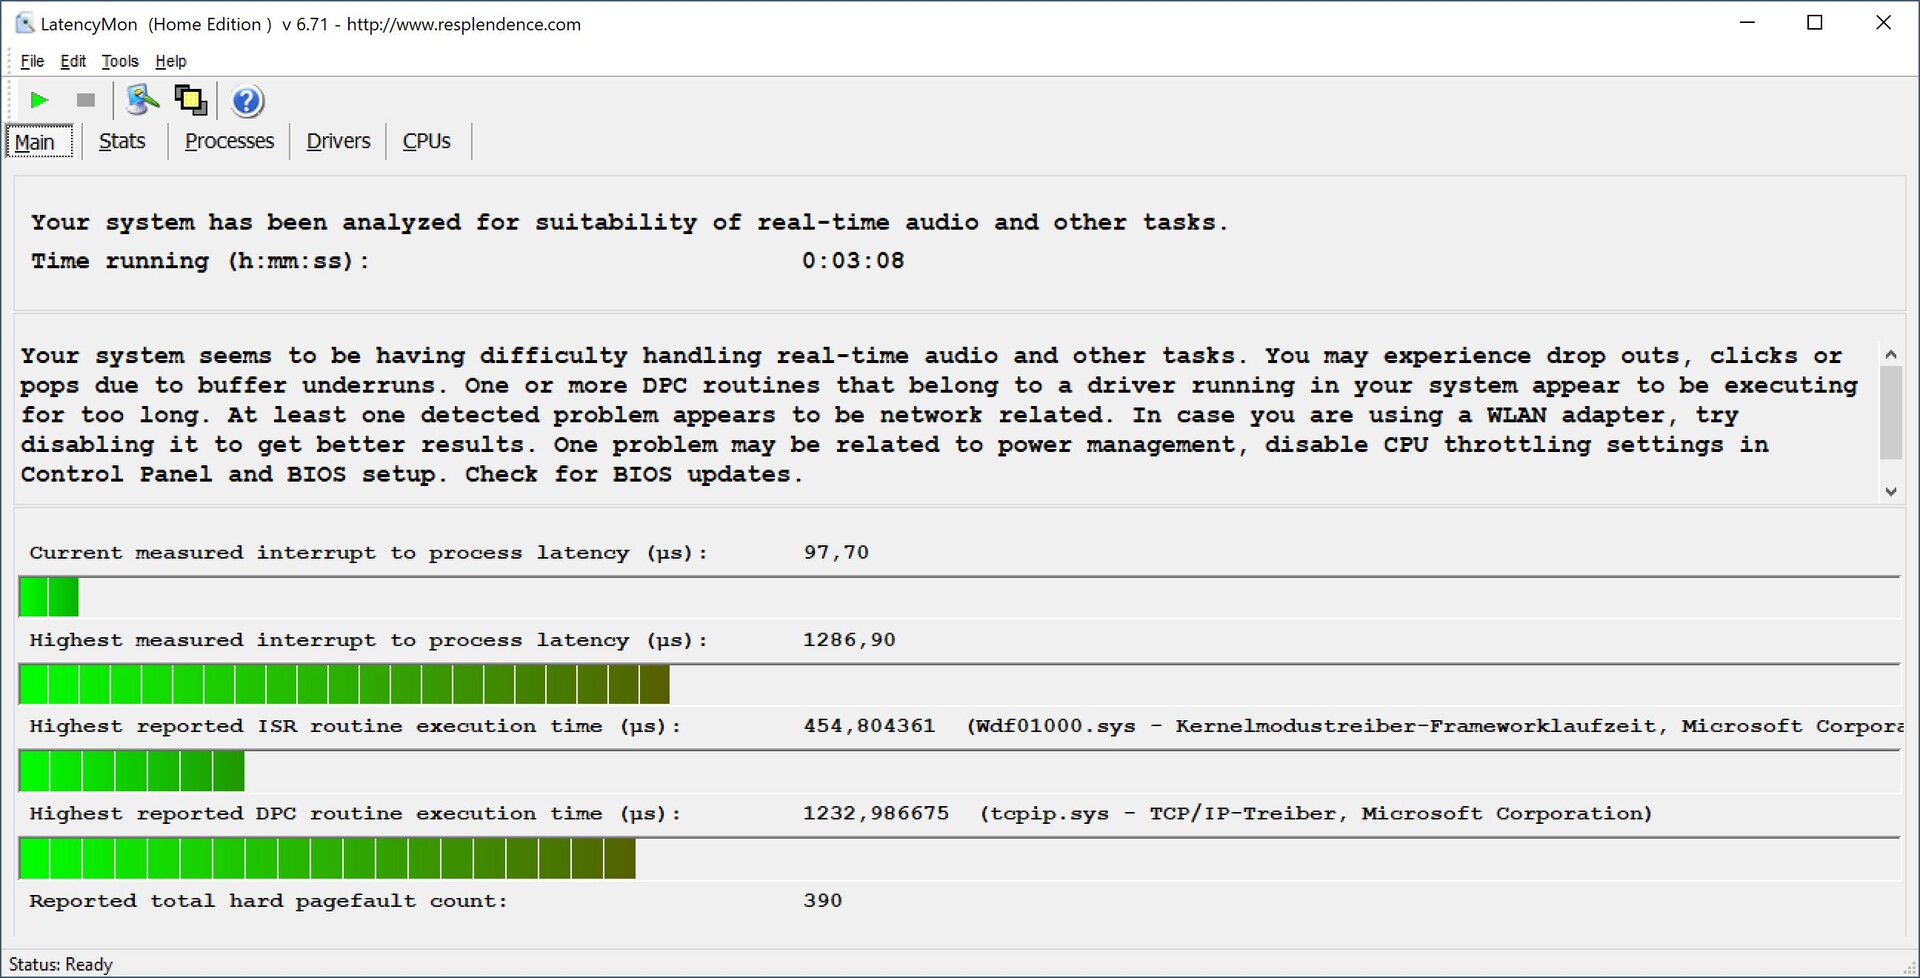Viewport: 1920px width, 978px height.
Task: Click the 'Reported total hard pagefault count' label
Action: tap(268, 901)
